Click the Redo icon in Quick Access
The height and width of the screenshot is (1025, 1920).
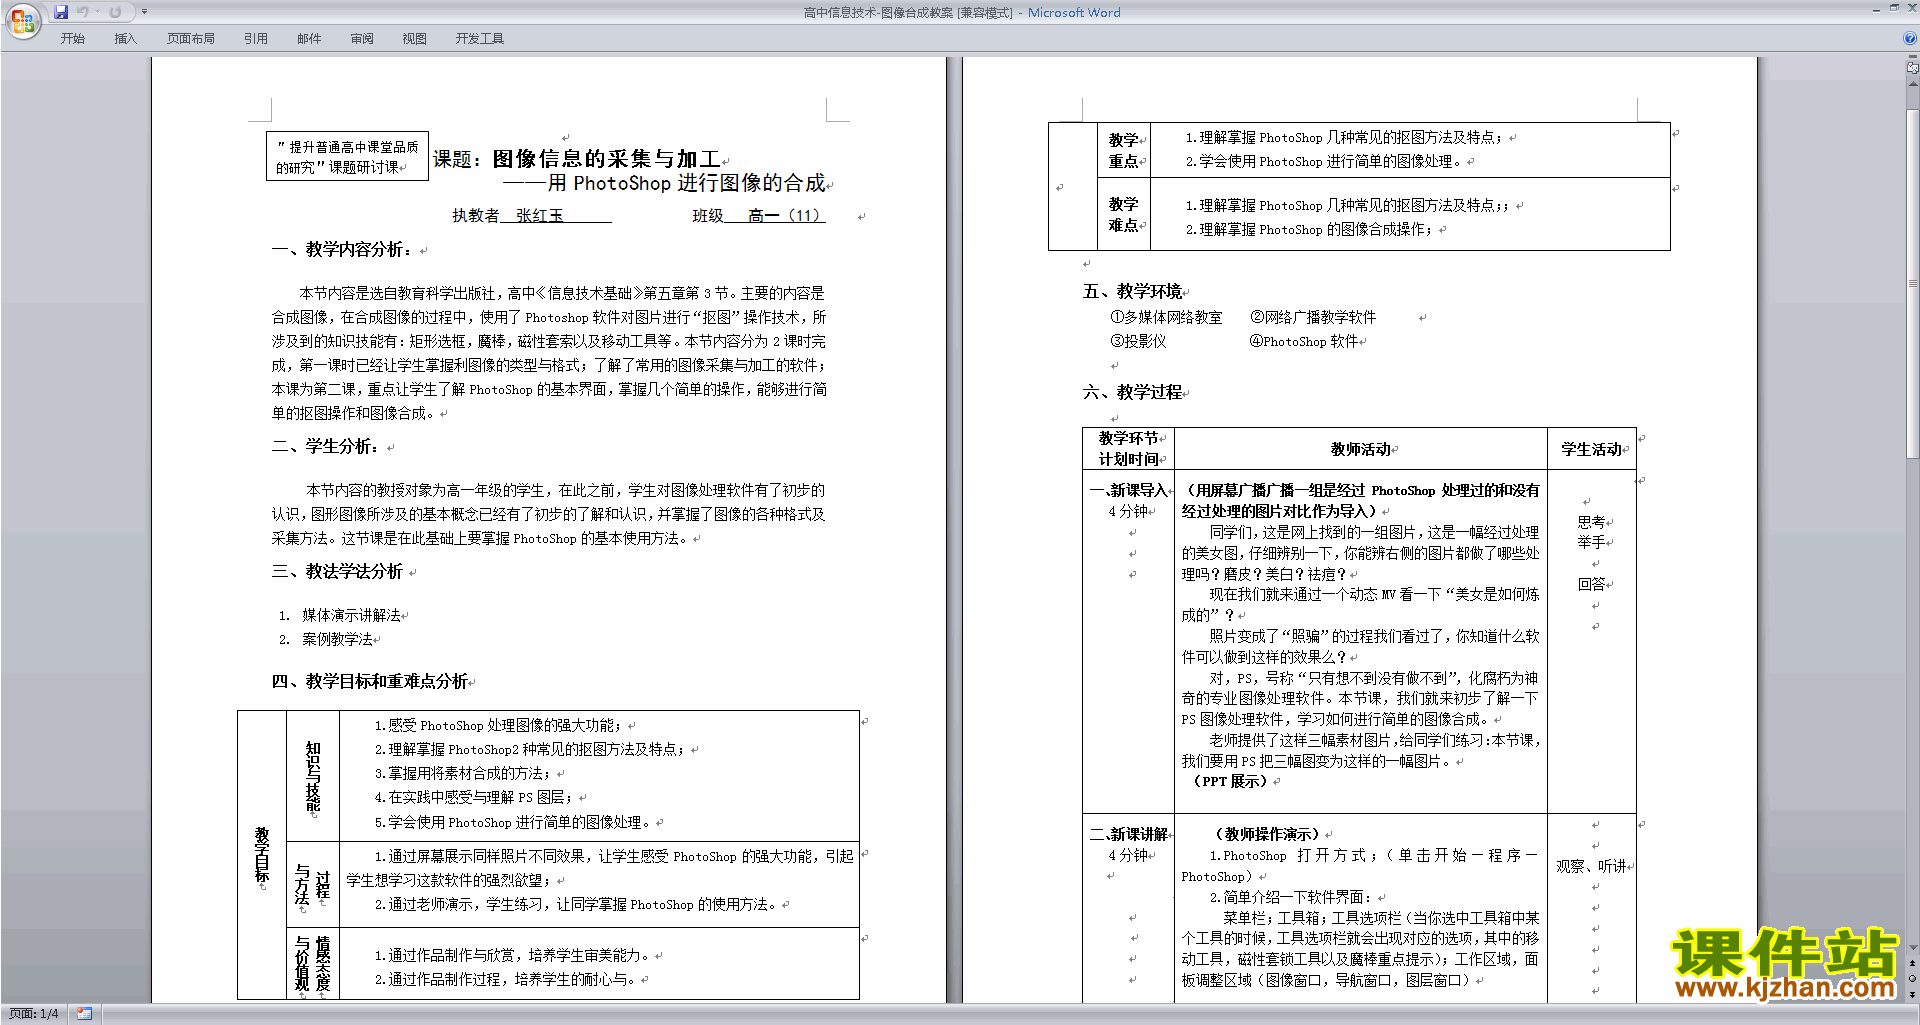[x=115, y=12]
